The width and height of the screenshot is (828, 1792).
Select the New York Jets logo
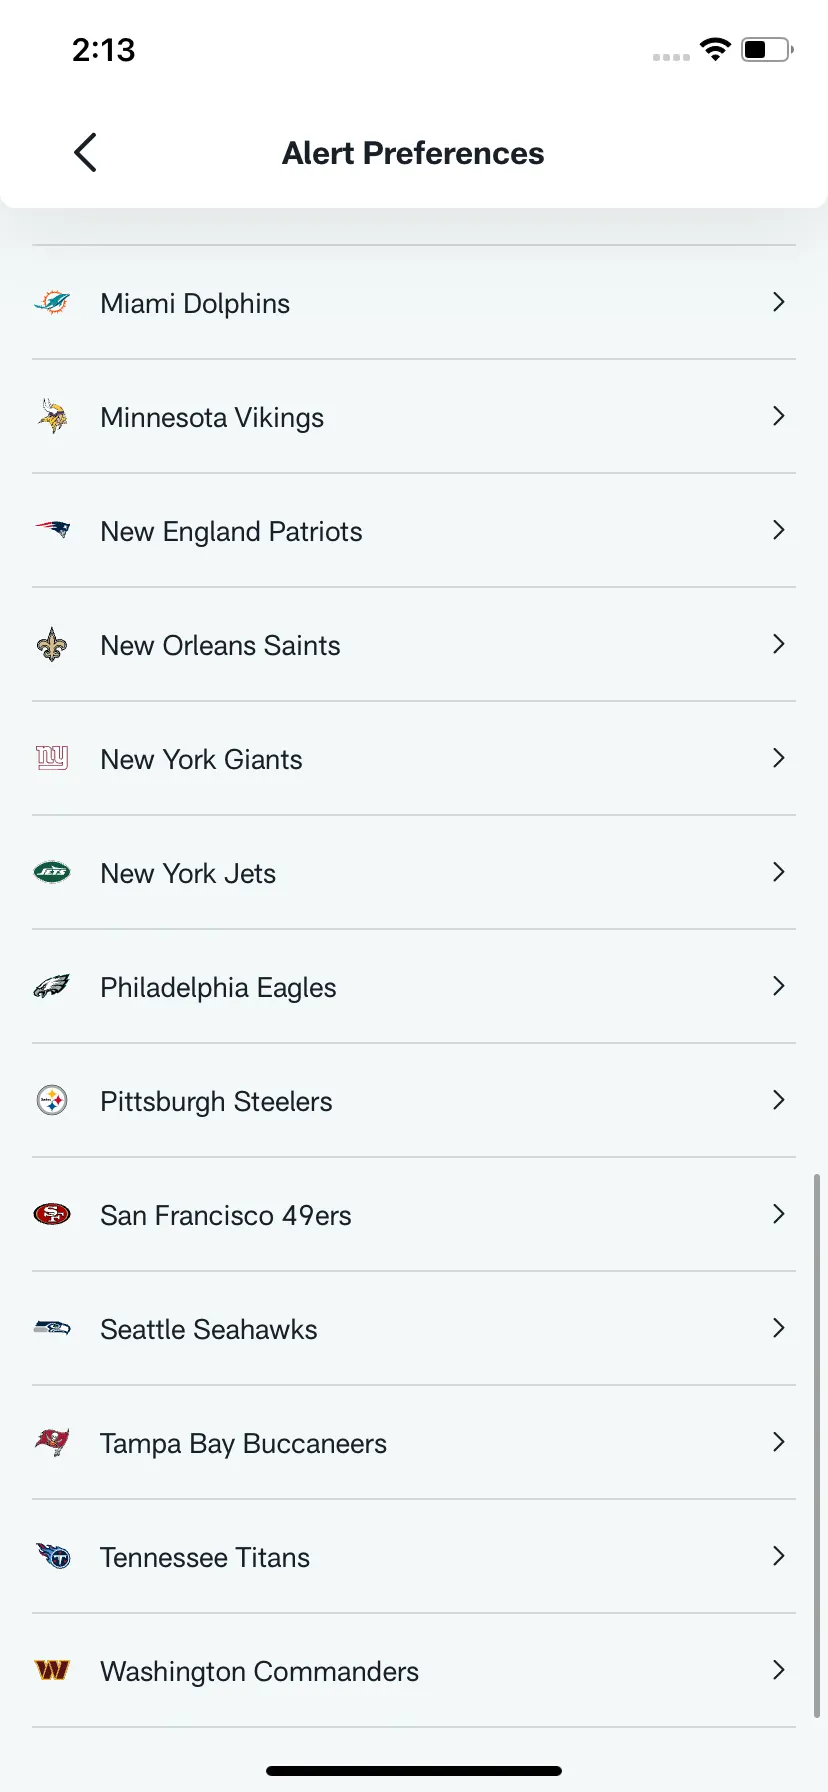[x=52, y=872]
